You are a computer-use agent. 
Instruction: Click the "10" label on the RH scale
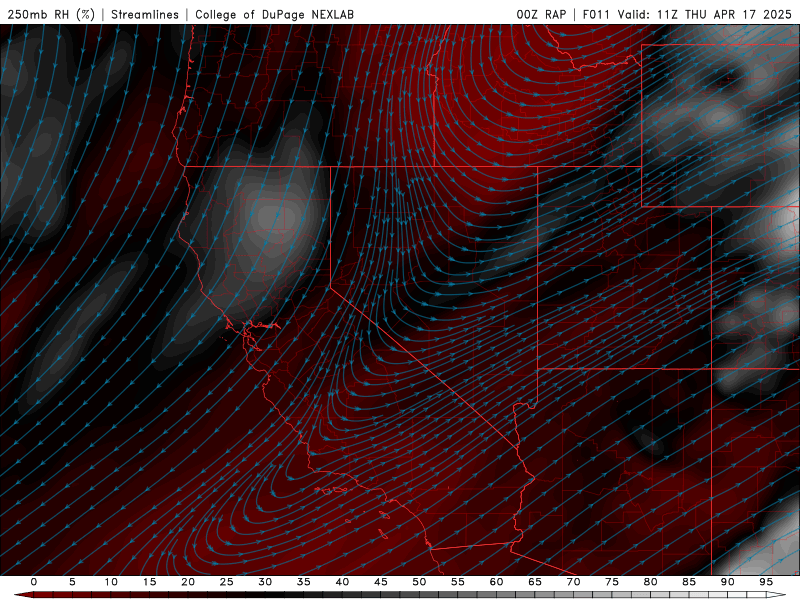click(111, 582)
